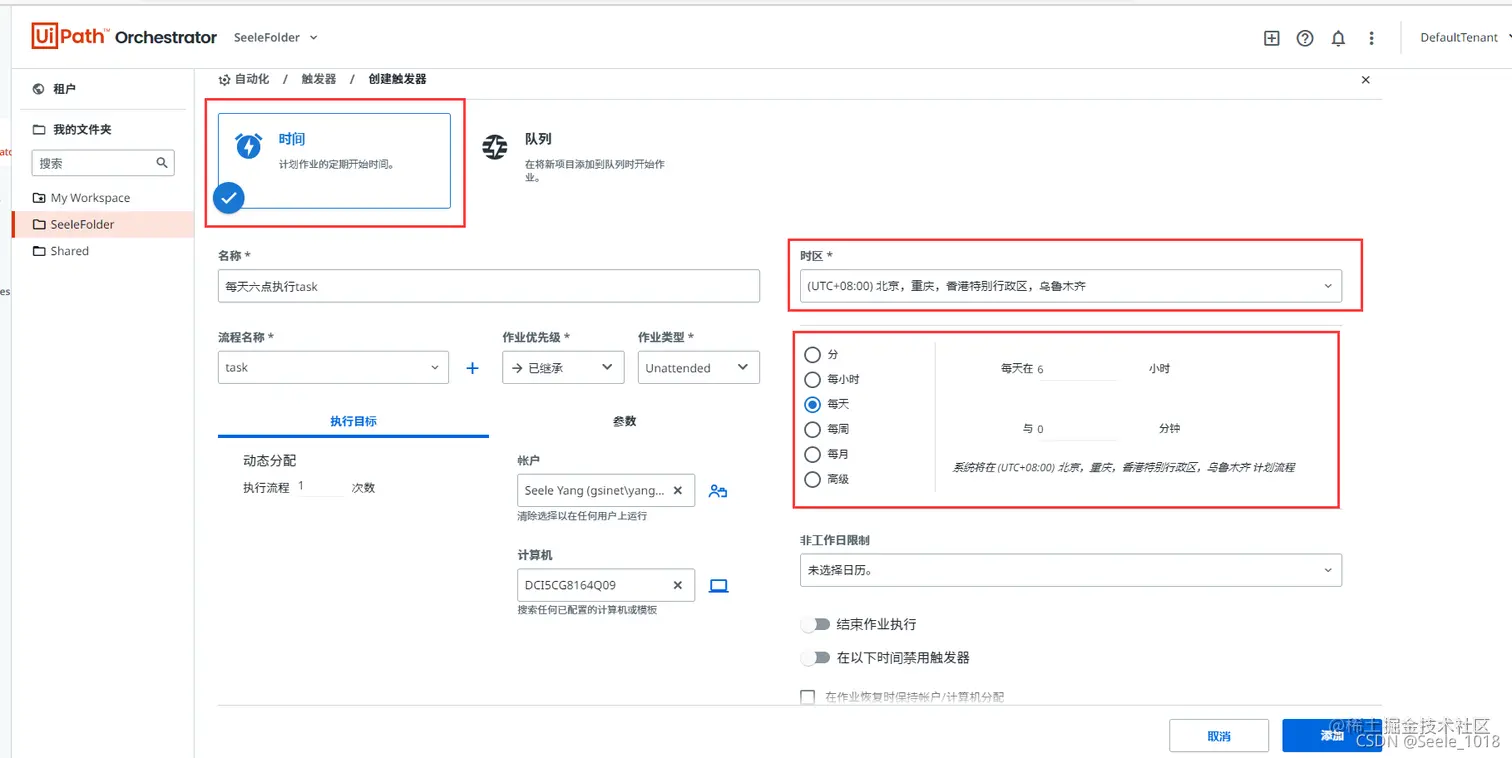Image resolution: width=1512 pixels, height=758 pixels.
Task: Open the three-dot overflow menu icon
Action: [x=1371, y=38]
